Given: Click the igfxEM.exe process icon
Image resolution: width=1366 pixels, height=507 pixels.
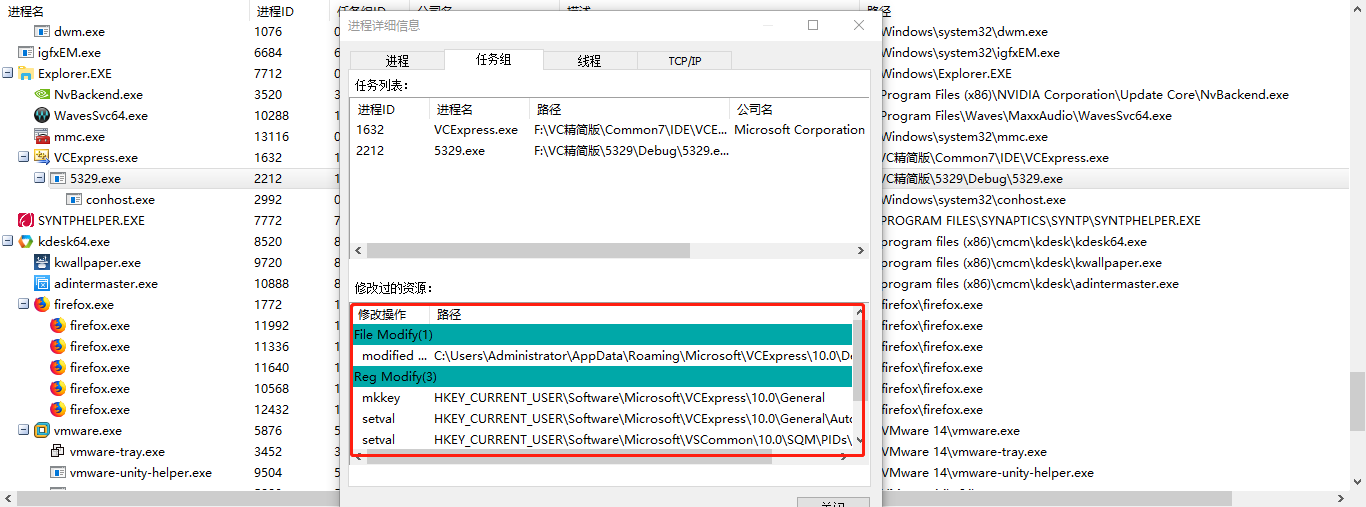Looking at the screenshot, I should [25, 53].
